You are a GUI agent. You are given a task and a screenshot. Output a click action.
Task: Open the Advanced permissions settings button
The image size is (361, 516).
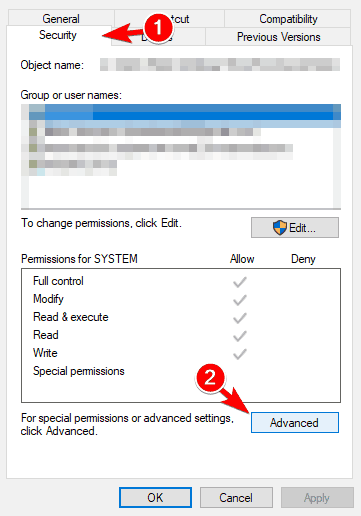295,423
